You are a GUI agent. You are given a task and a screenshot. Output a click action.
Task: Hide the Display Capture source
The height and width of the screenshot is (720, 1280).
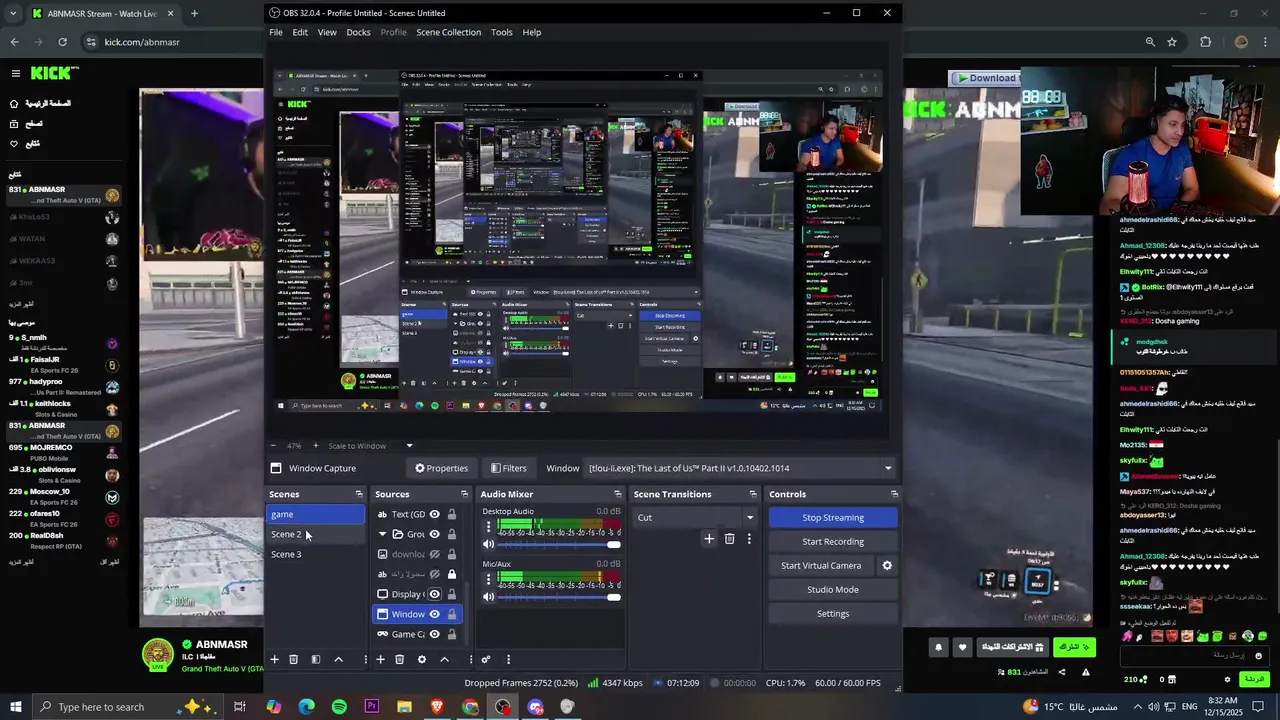(x=435, y=594)
